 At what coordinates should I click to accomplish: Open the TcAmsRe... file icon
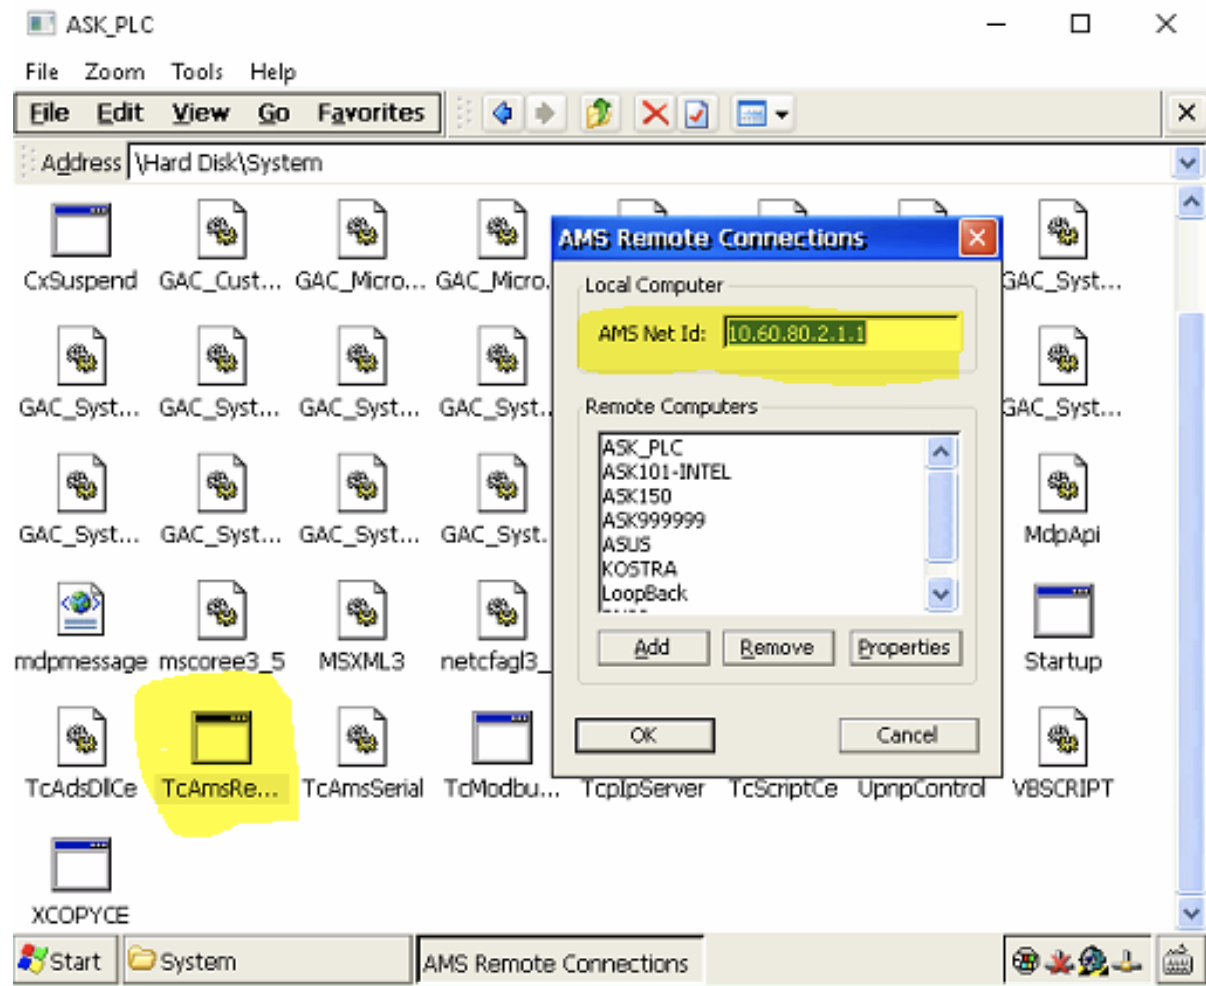coord(220,738)
